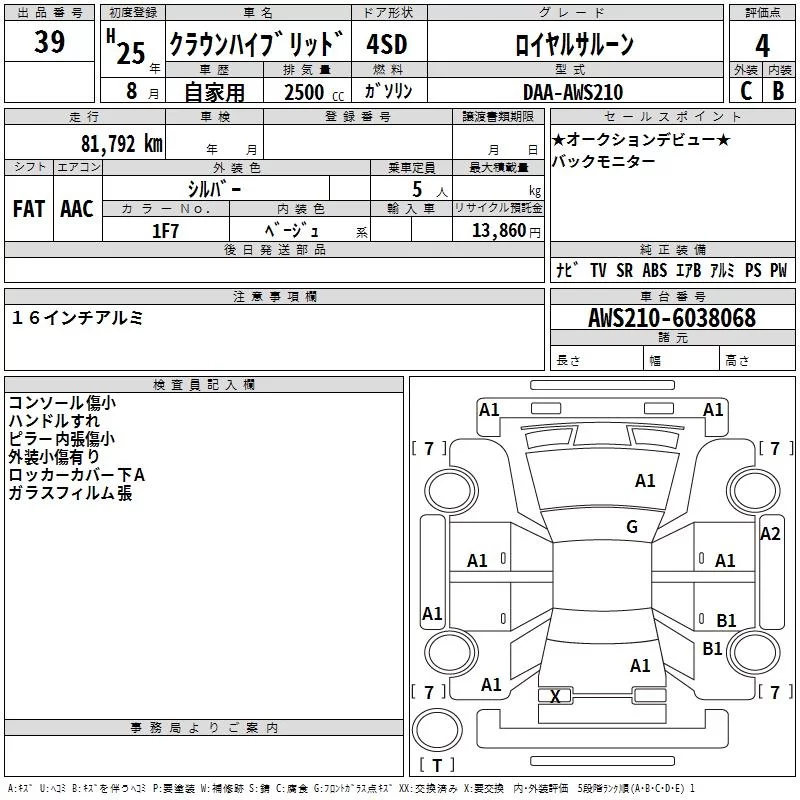Select chassis number AWS210-6038068

672,318
